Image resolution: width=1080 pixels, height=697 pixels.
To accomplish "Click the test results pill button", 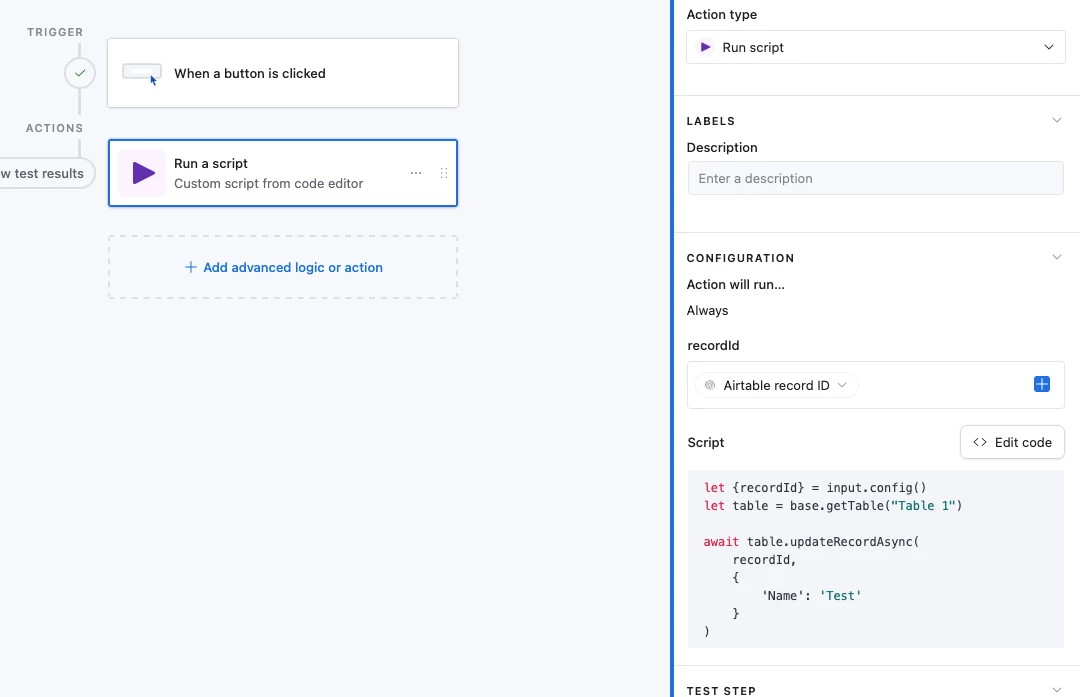I will coord(45,174).
